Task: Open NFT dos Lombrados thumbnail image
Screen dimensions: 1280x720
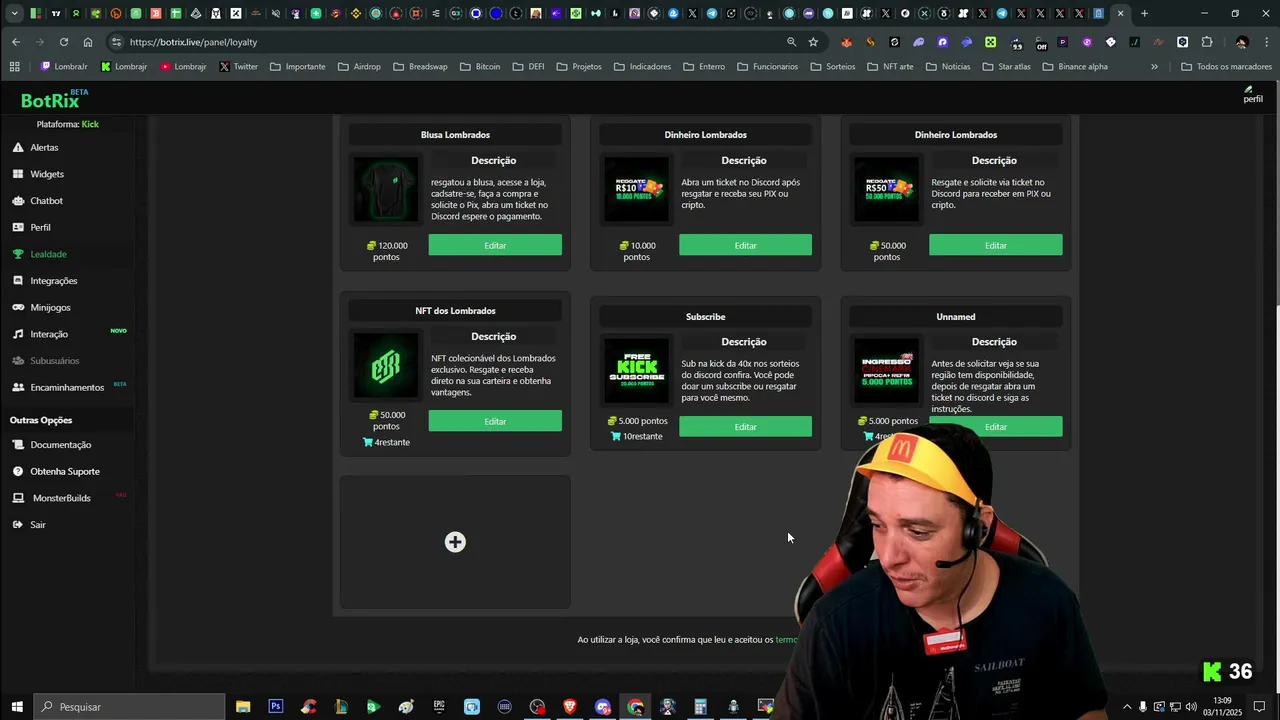Action: [386, 366]
